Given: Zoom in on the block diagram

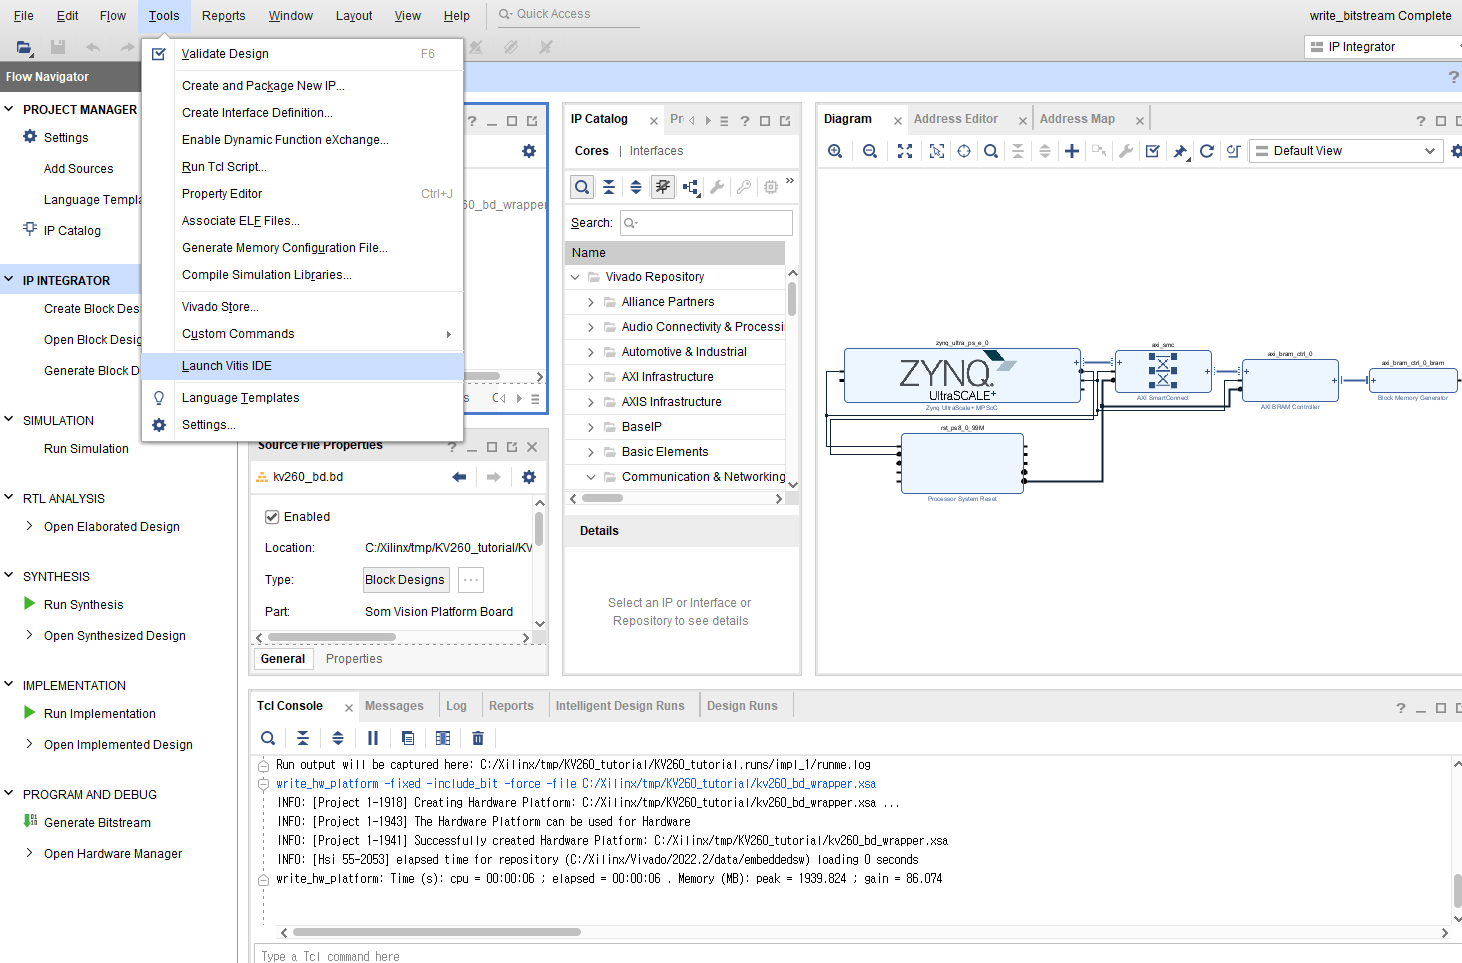Looking at the screenshot, I should pos(835,151).
